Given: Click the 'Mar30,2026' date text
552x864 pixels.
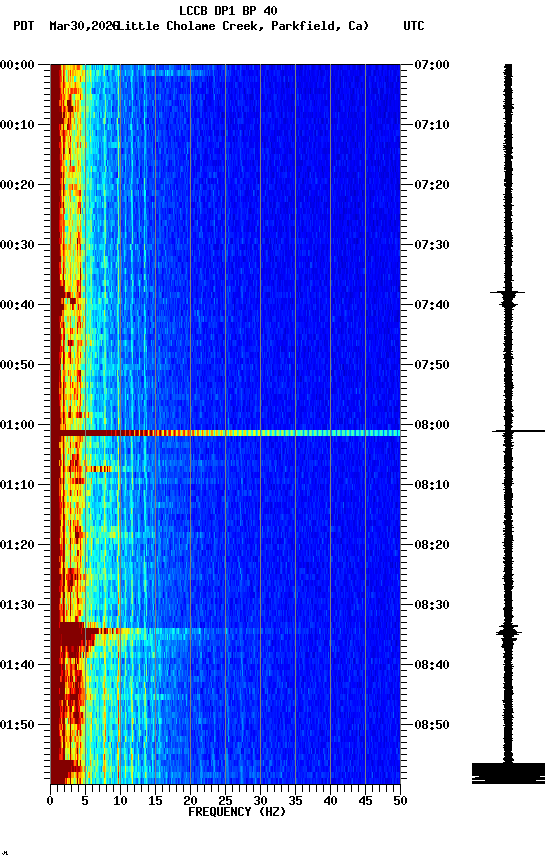Looking at the screenshot, I should (83, 26).
